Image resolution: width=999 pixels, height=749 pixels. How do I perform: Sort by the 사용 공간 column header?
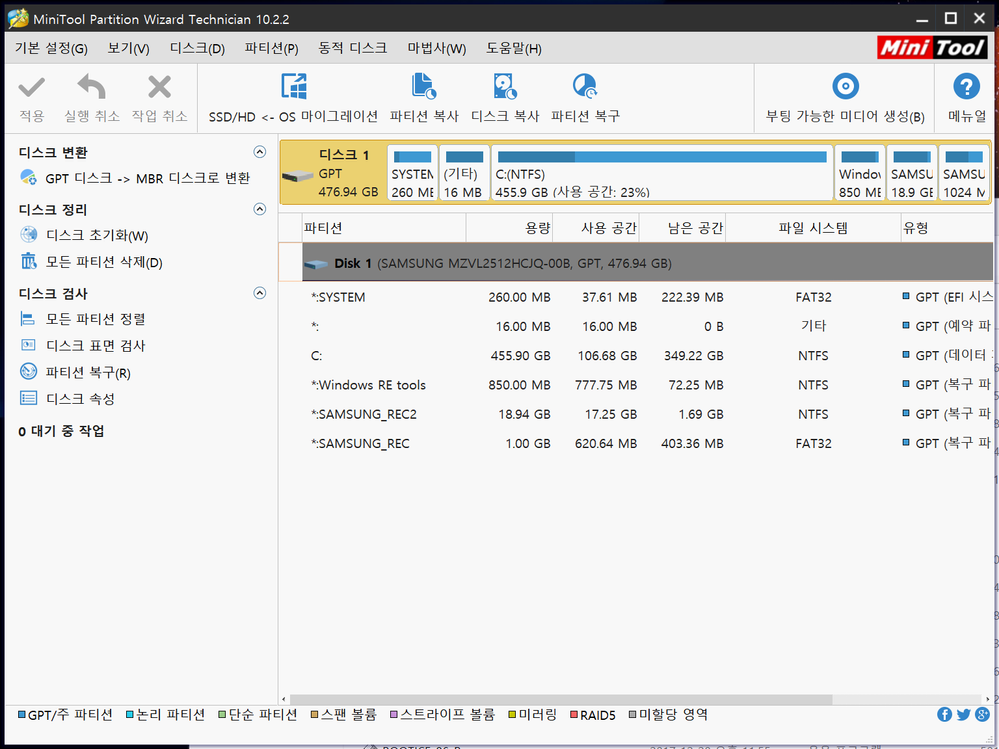pyautogui.click(x=596, y=228)
